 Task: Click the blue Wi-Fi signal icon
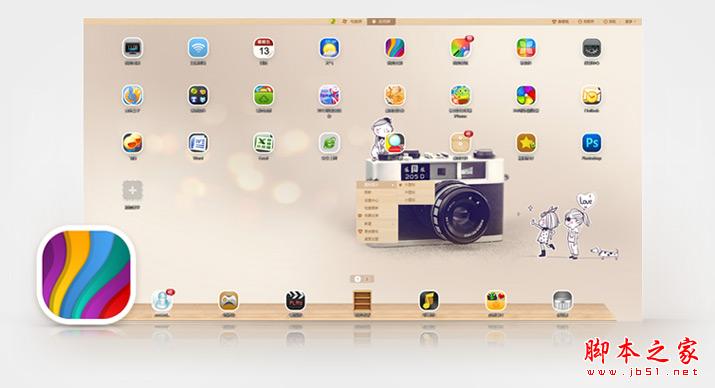[x=198, y=48]
